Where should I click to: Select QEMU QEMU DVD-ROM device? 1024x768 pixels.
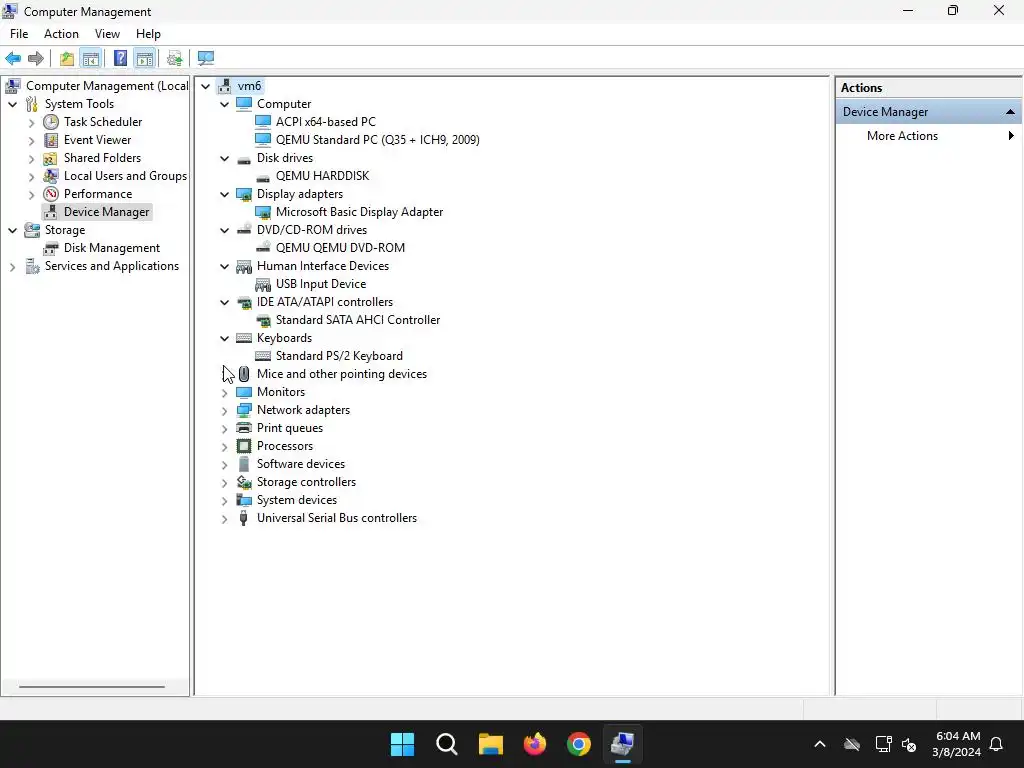(340, 248)
